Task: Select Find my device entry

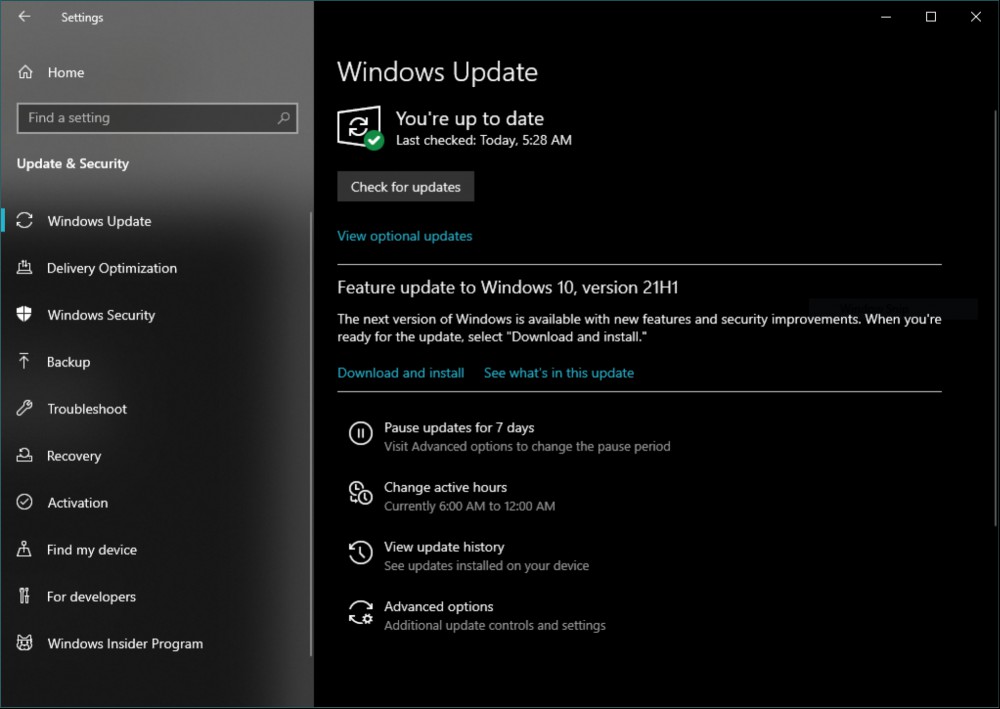Action: click(x=156, y=550)
